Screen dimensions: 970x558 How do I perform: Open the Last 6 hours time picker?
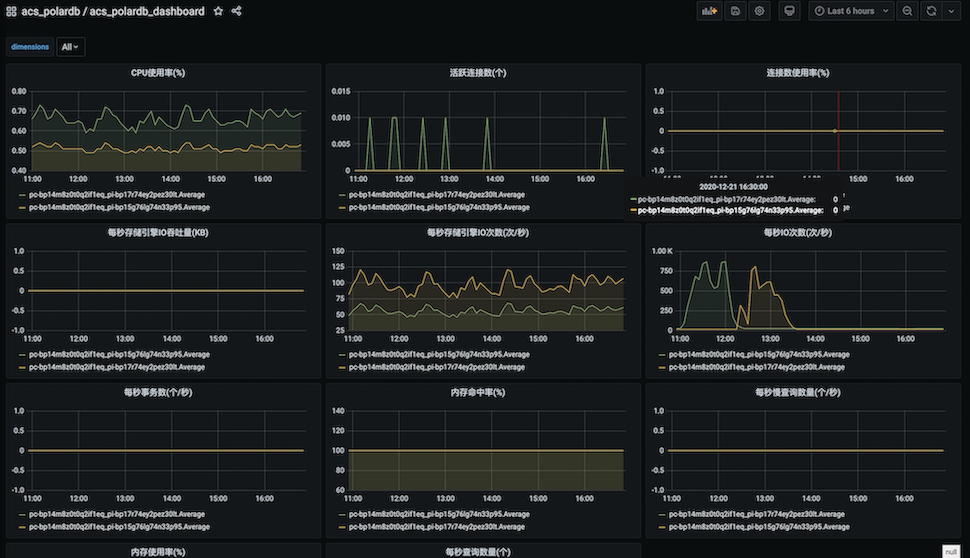850,11
